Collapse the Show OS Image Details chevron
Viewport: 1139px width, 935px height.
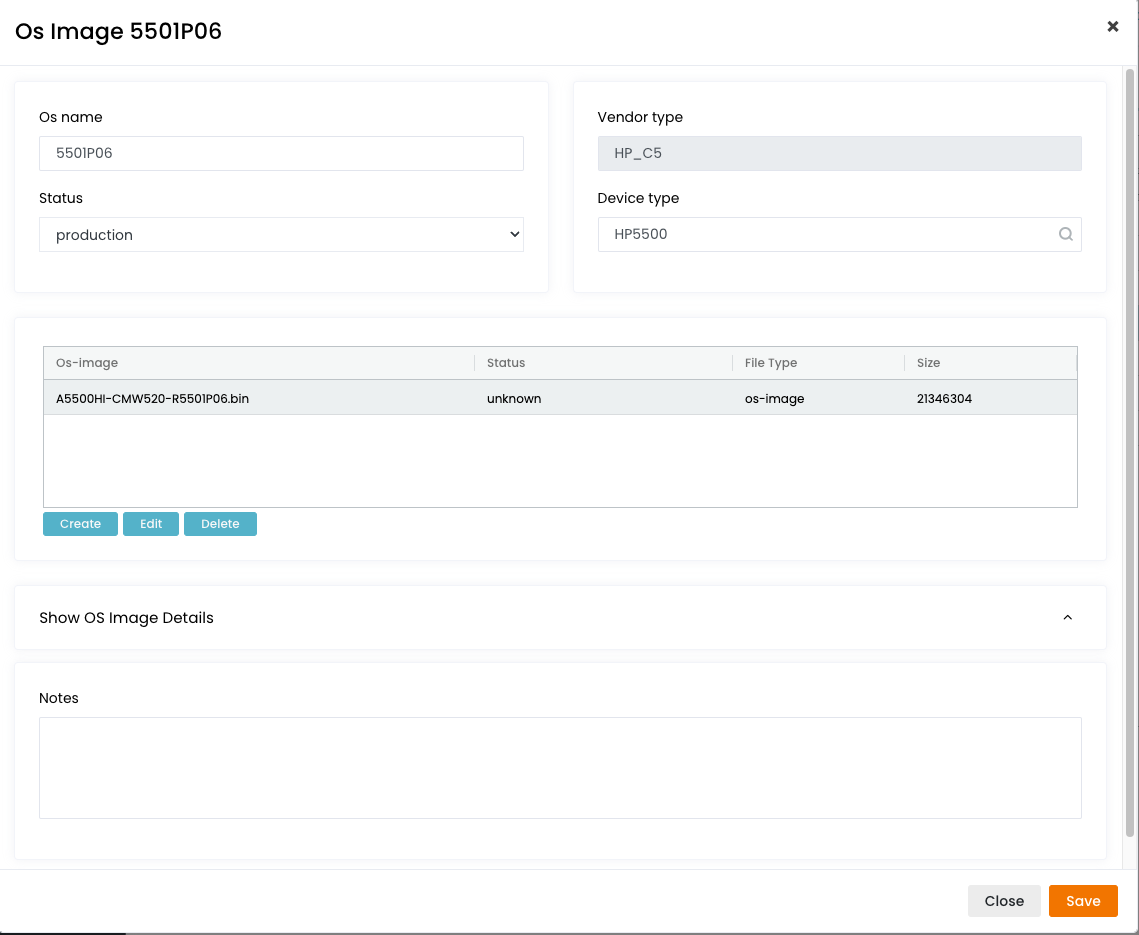tap(1067, 618)
